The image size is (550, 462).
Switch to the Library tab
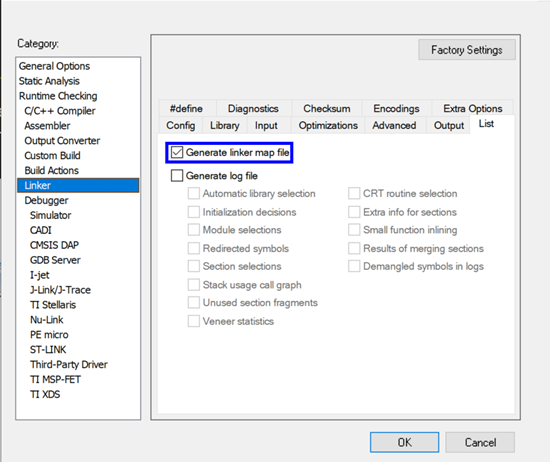click(224, 125)
